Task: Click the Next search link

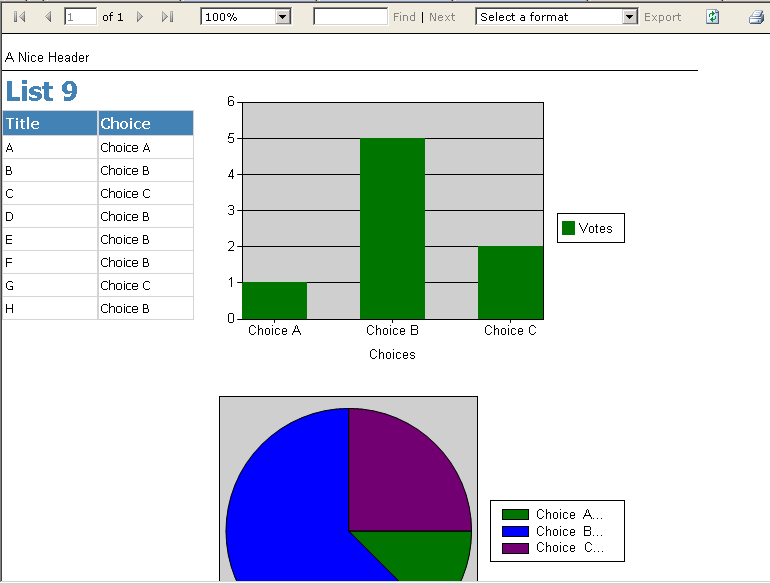Action: (x=442, y=17)
